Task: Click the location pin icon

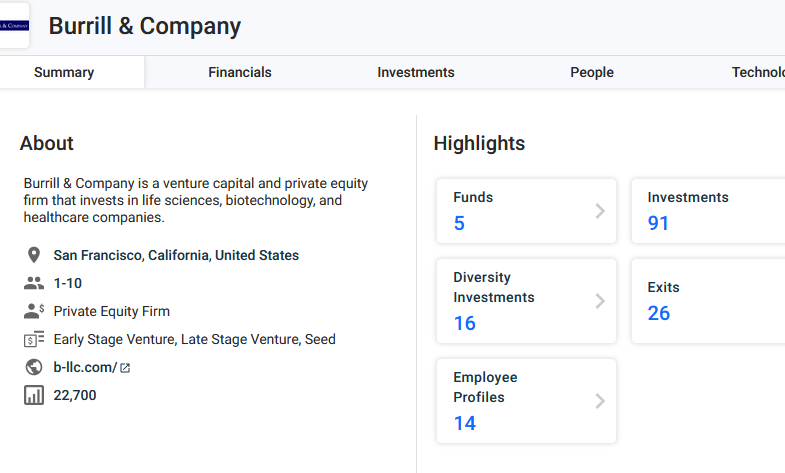Action: pyautogui.click(x=34, y=255)
